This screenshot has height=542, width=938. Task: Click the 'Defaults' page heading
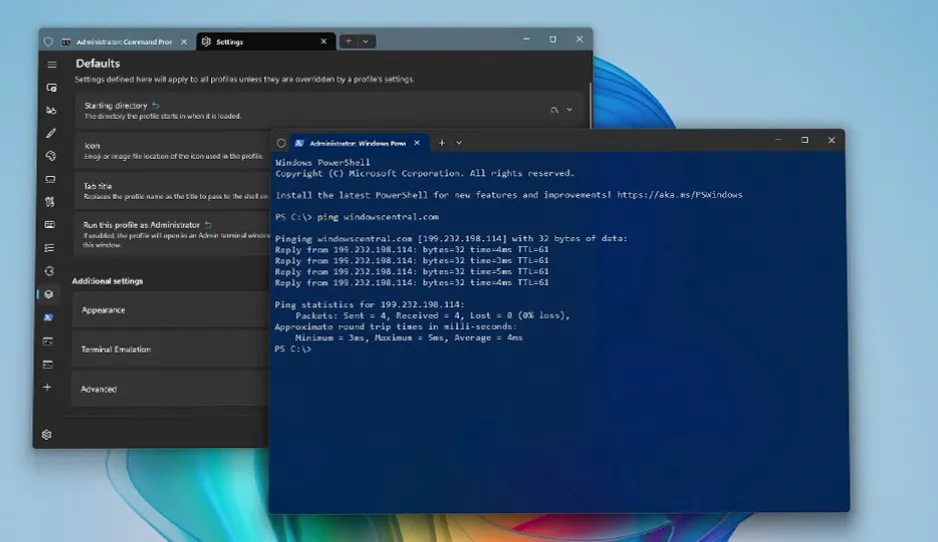pos(98,63)
